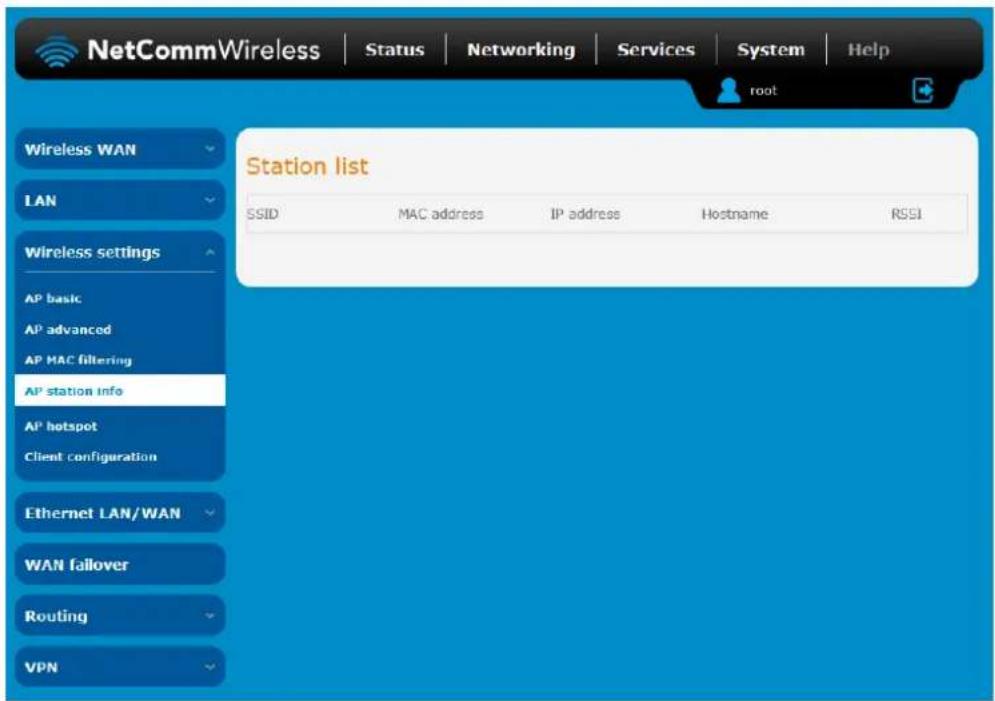Click the root user avatar icon
This screenshot has width=995, height=701.
[x=728, y=90]
